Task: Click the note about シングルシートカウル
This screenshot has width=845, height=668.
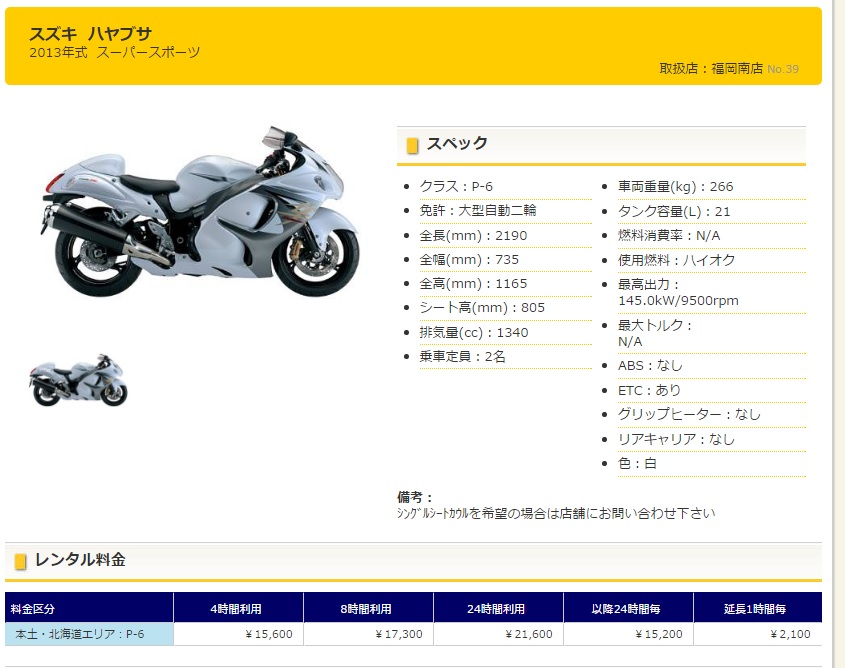Action: point(556,513)
